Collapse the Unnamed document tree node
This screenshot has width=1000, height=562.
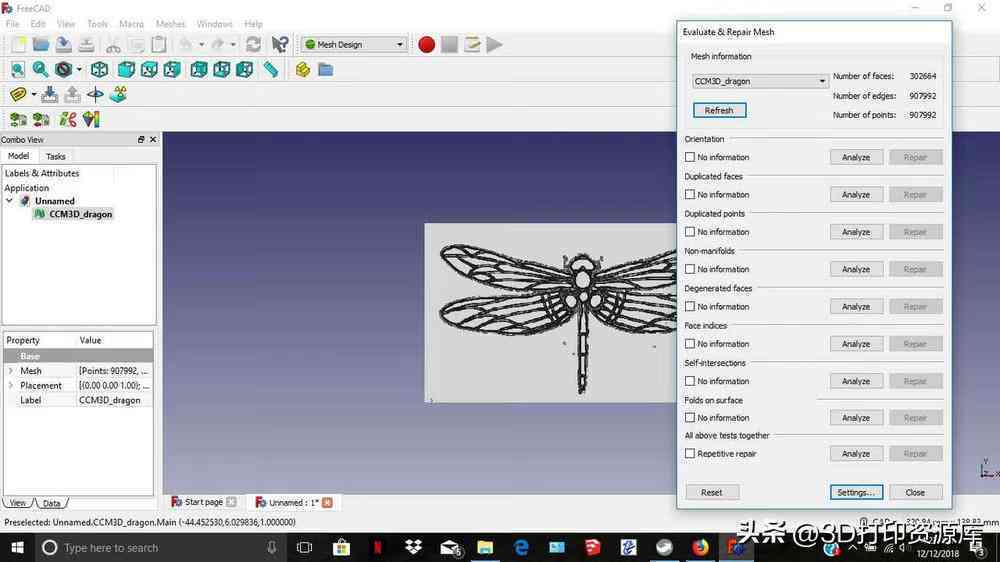click(x=10, y=201)
